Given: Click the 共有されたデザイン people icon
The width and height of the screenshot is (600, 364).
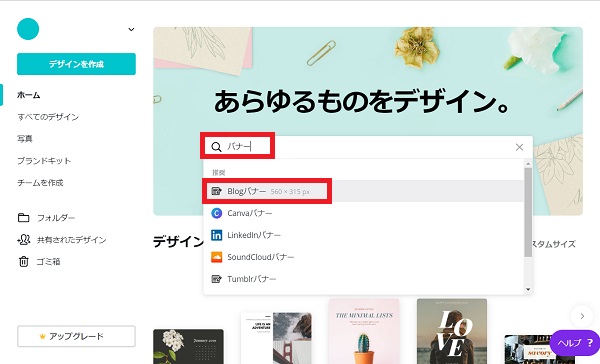Looking at the screenshot, I should pos(24,240).
